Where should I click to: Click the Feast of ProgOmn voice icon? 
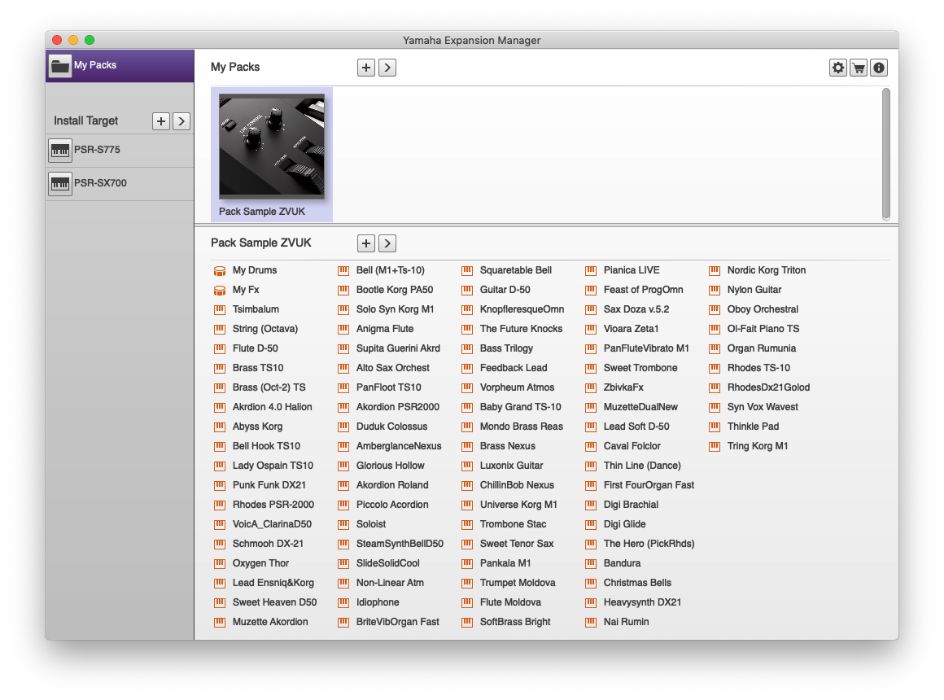tap(591, 290)
